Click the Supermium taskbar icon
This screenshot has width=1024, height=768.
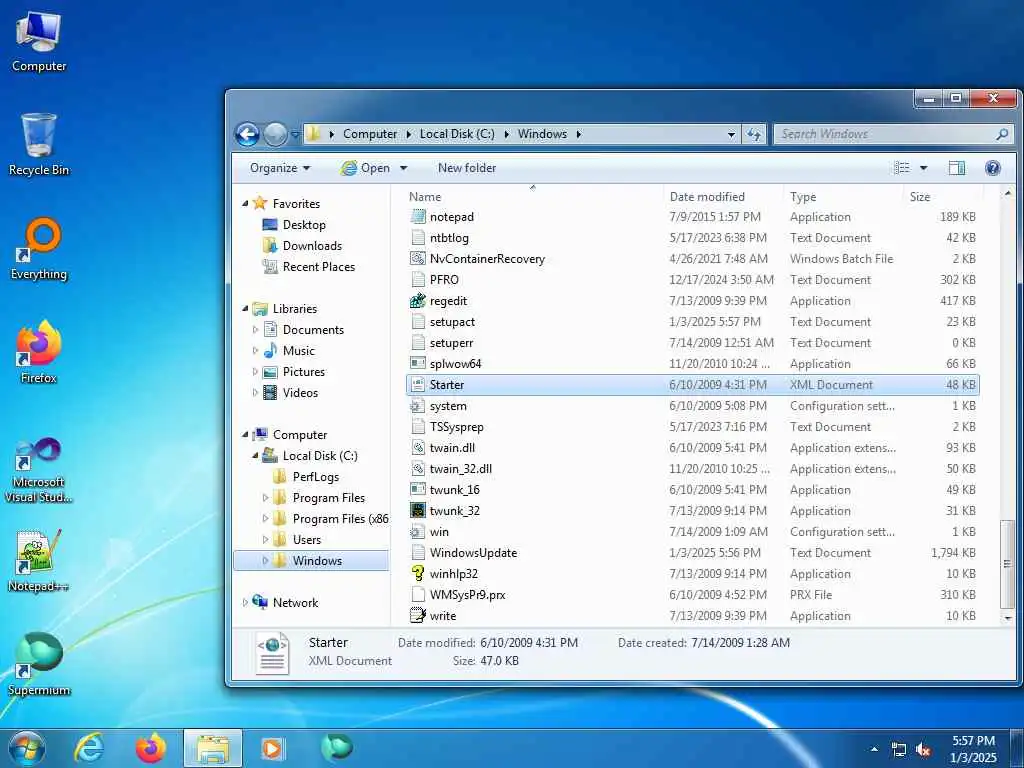point(337,748)
